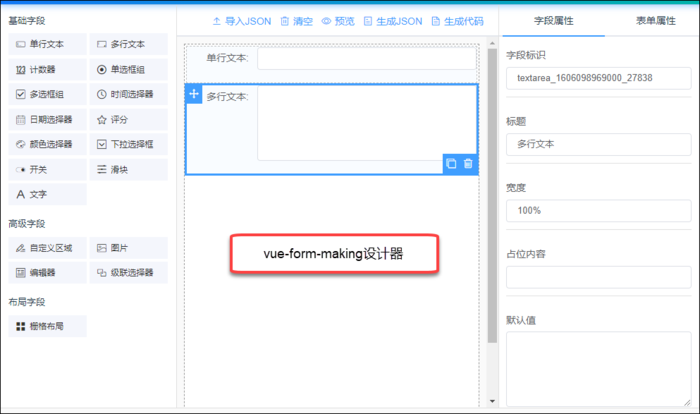Add the 评分 rating component
The width and height of the screenshot is (700, 414).
tap(129, 119)
